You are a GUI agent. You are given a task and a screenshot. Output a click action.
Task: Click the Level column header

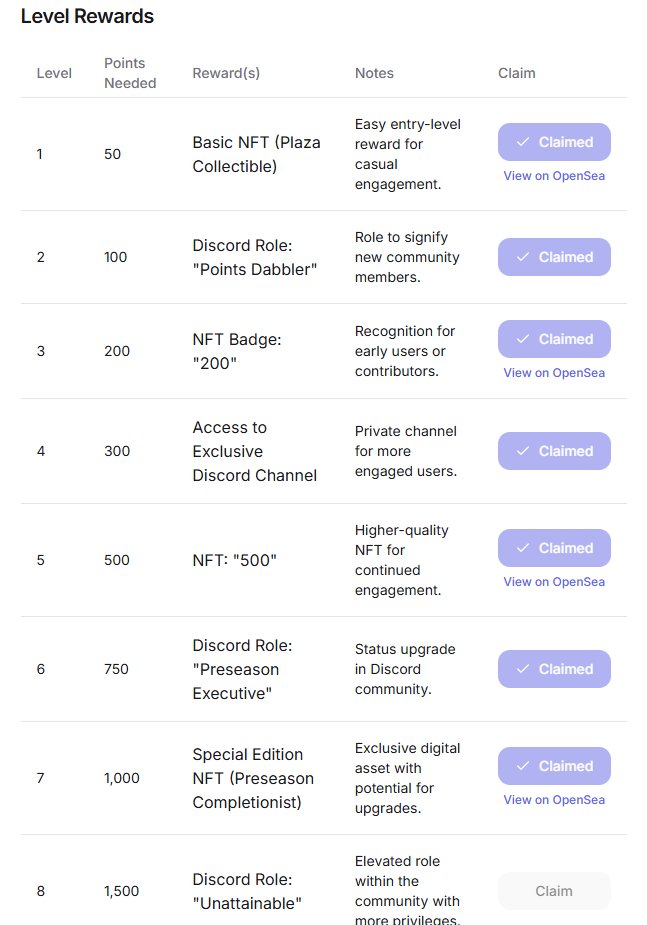pos(54,73)
